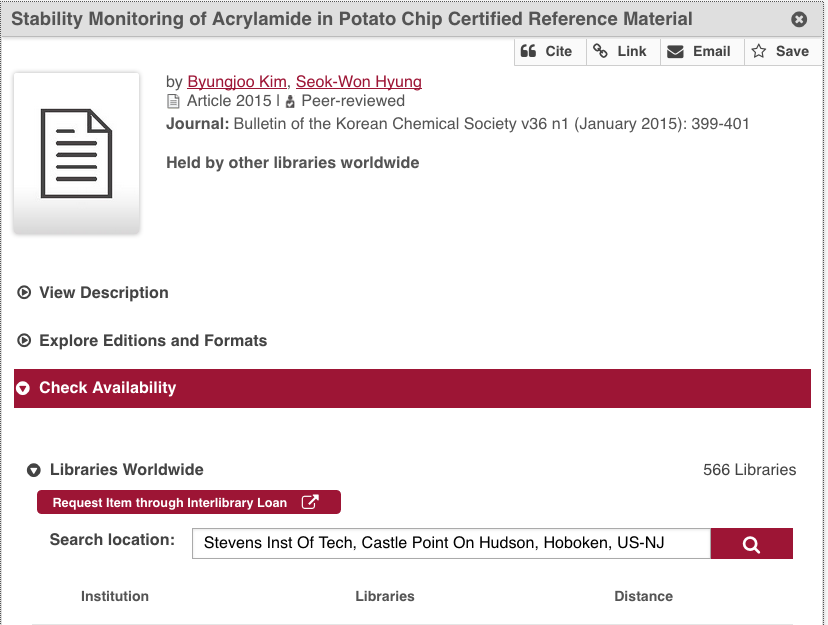Viewport: 828px width, 625px height.
Task: Click the article document thumbnail
Action: [x=77, y=153]
